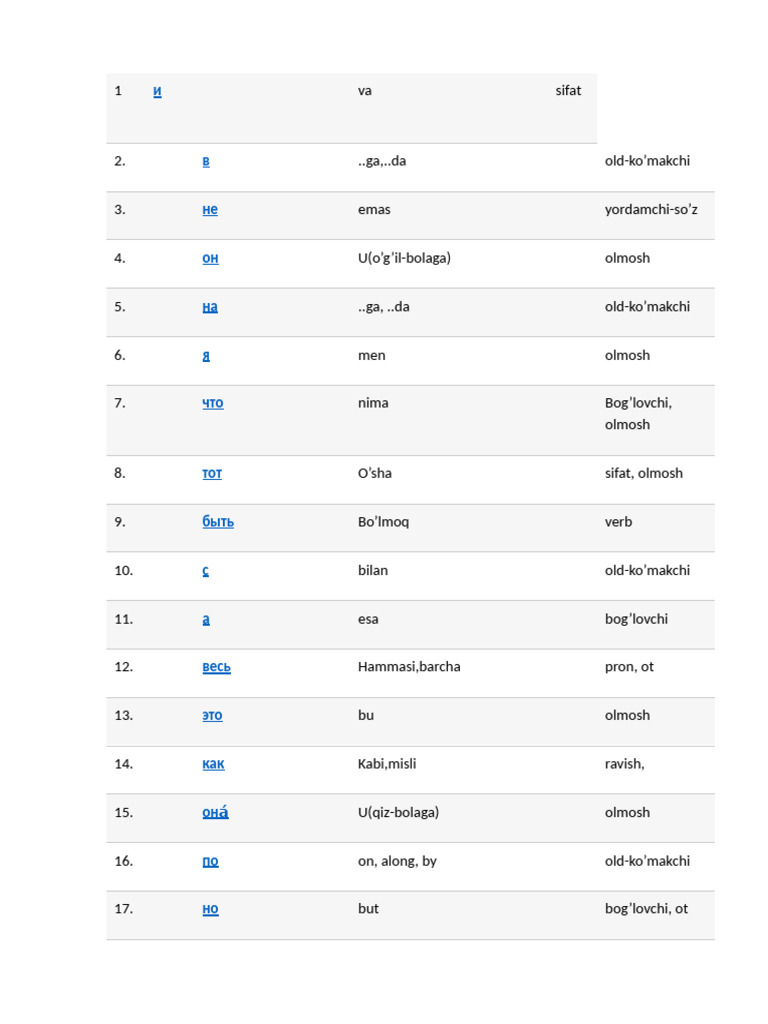Follow the 'а' link in row 11
Viewport: 768px width, 1024px height.
click(x=206, y=619)
